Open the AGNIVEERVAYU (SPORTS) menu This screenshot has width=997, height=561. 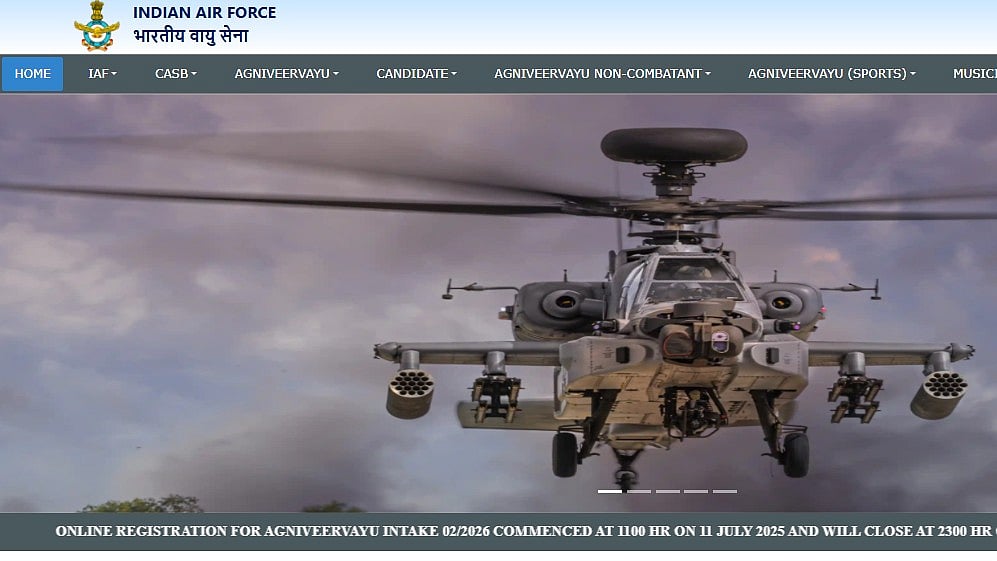[831, 74]
